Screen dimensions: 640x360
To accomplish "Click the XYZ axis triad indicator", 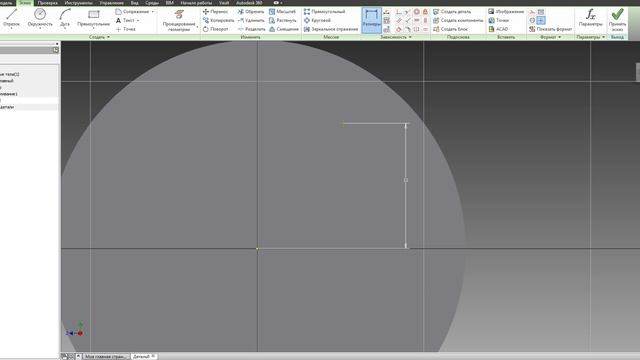I will tap(75, 330).
